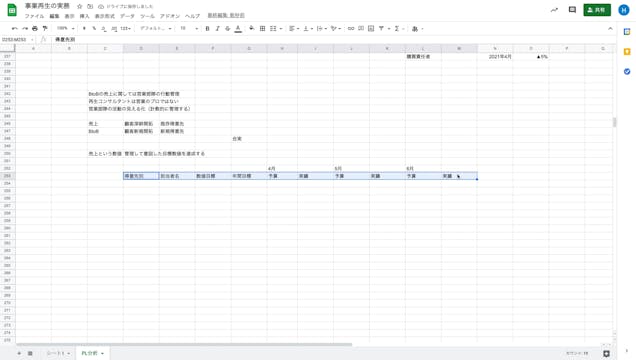The width and height of the screenshot is (636, 360).
Task: Open merge cells dropdown arrow
Action: point(281,29)
